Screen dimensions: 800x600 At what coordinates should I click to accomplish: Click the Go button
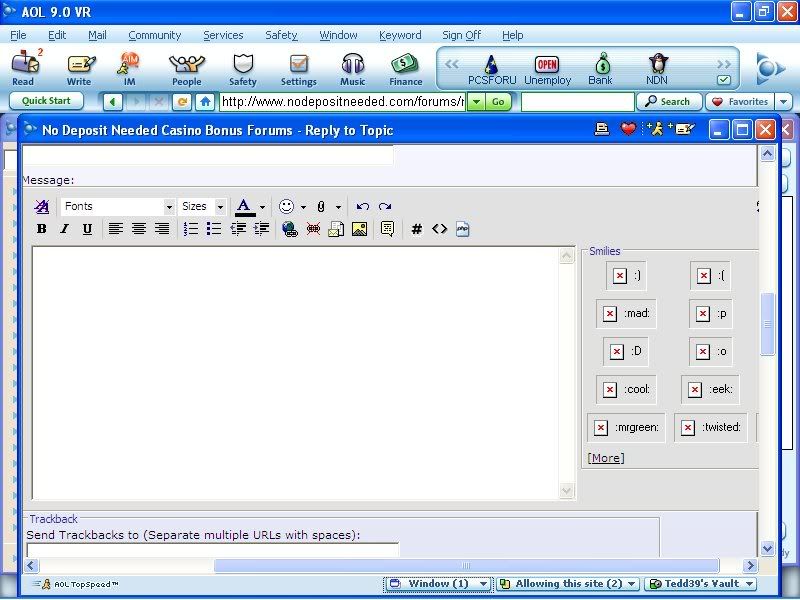click(x=498, y=102)
